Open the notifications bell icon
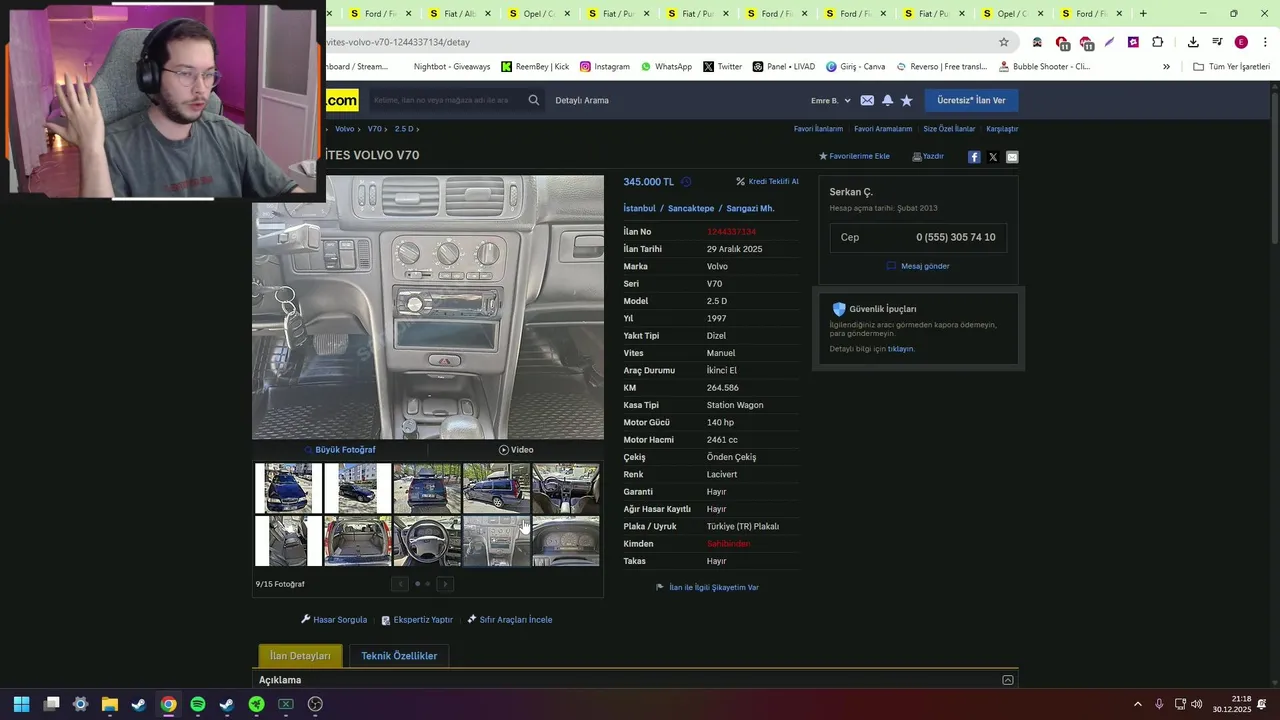The width and height of the screenshot is (1280, 720). [887, 100]
